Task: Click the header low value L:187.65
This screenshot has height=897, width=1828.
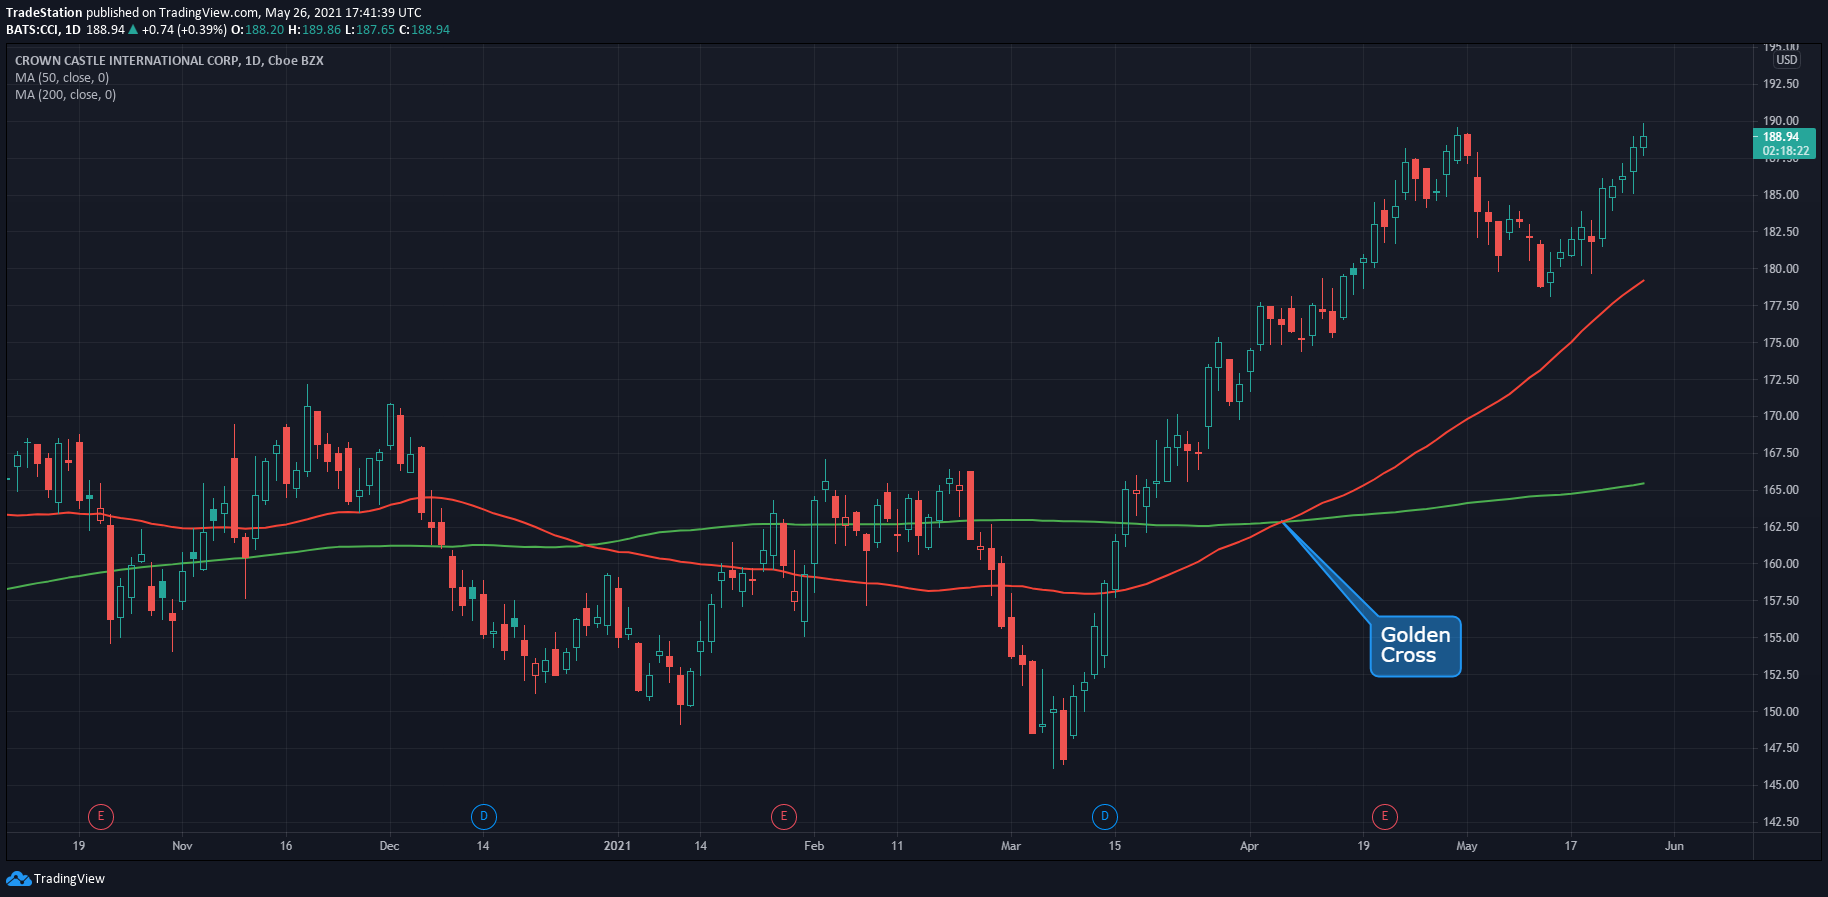Action: [x=370, y=29]
